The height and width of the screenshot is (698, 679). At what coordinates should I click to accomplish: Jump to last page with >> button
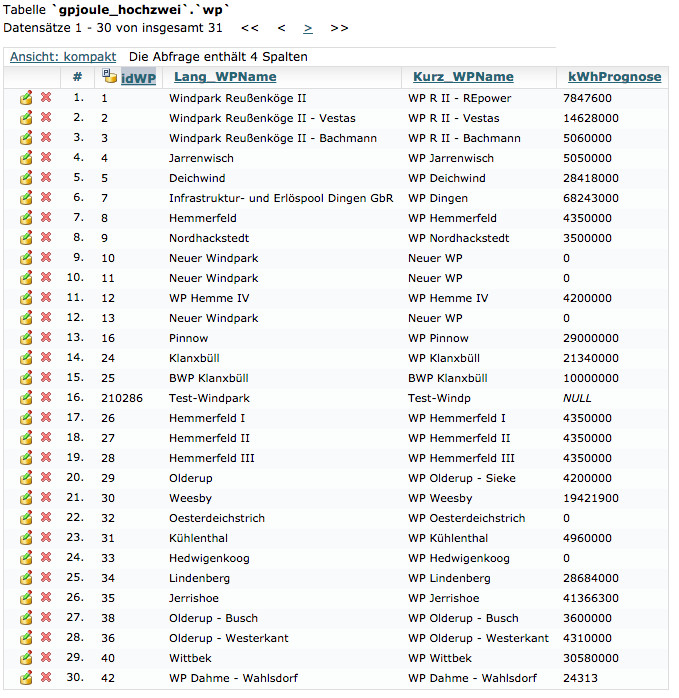point(339,28)
